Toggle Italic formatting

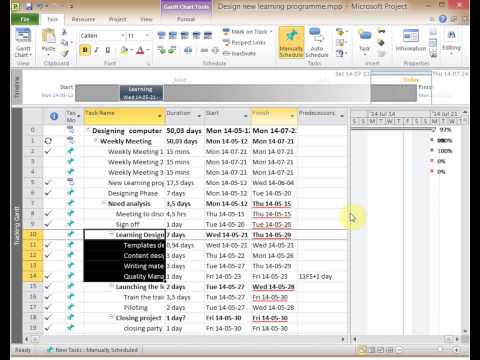pos(96,50)
